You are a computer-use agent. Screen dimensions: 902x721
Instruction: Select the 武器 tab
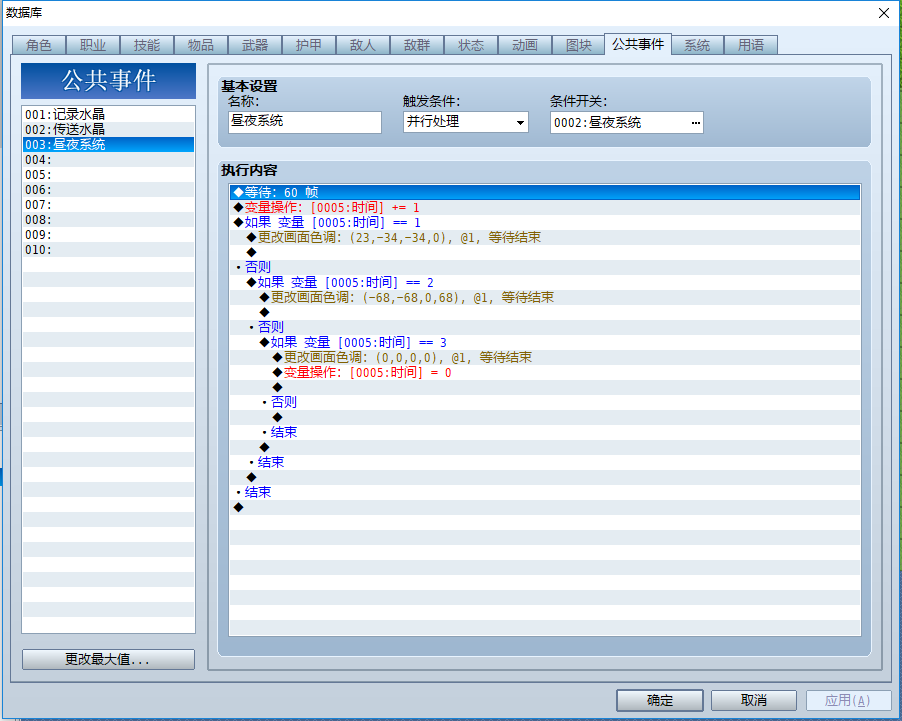(x=255, y=45)
